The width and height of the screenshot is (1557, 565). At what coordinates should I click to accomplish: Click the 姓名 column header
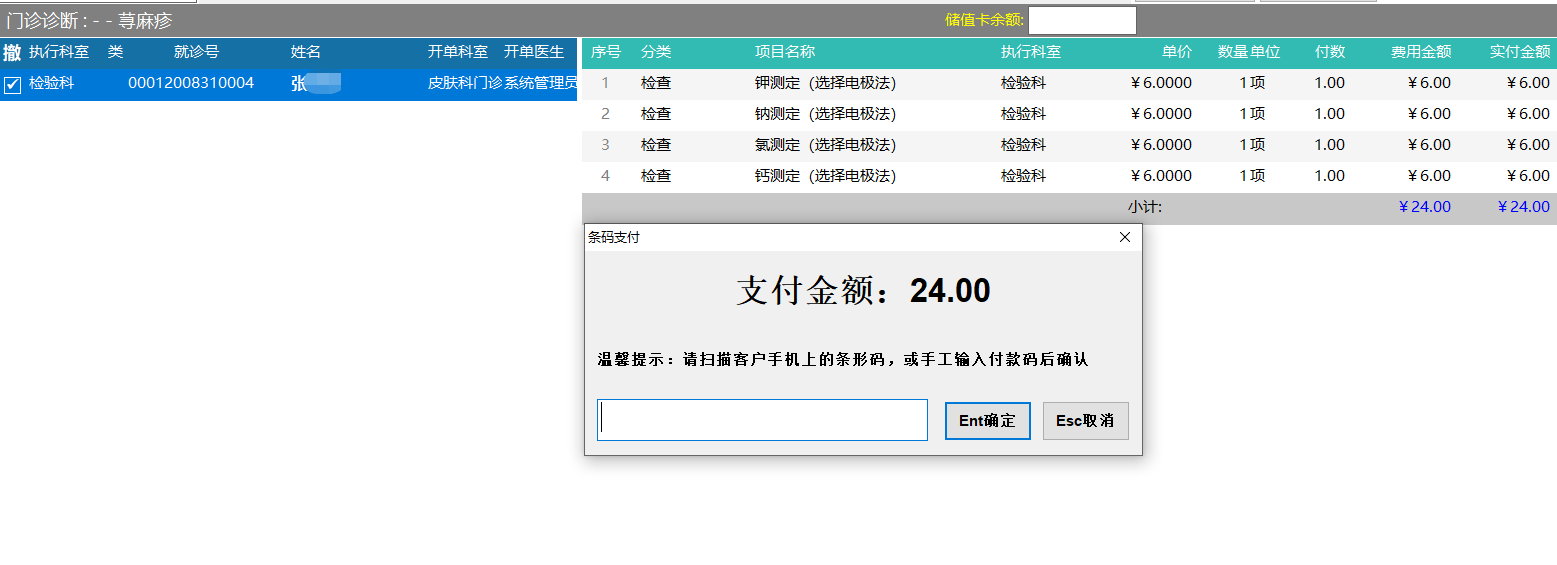(306, 52)
